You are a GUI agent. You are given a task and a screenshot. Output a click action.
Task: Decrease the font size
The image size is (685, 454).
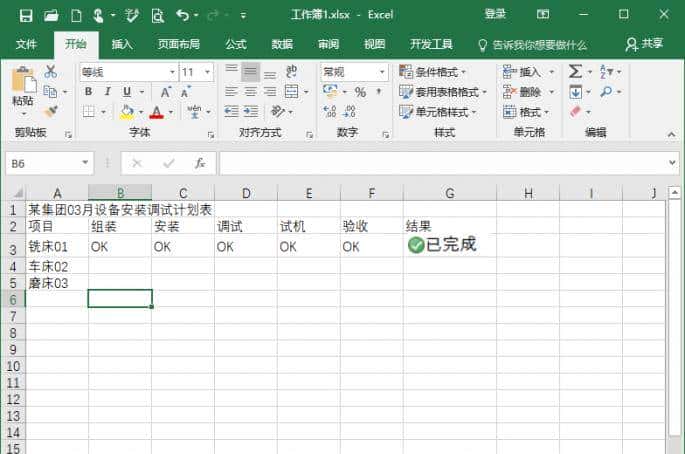(x=185, y=92)
